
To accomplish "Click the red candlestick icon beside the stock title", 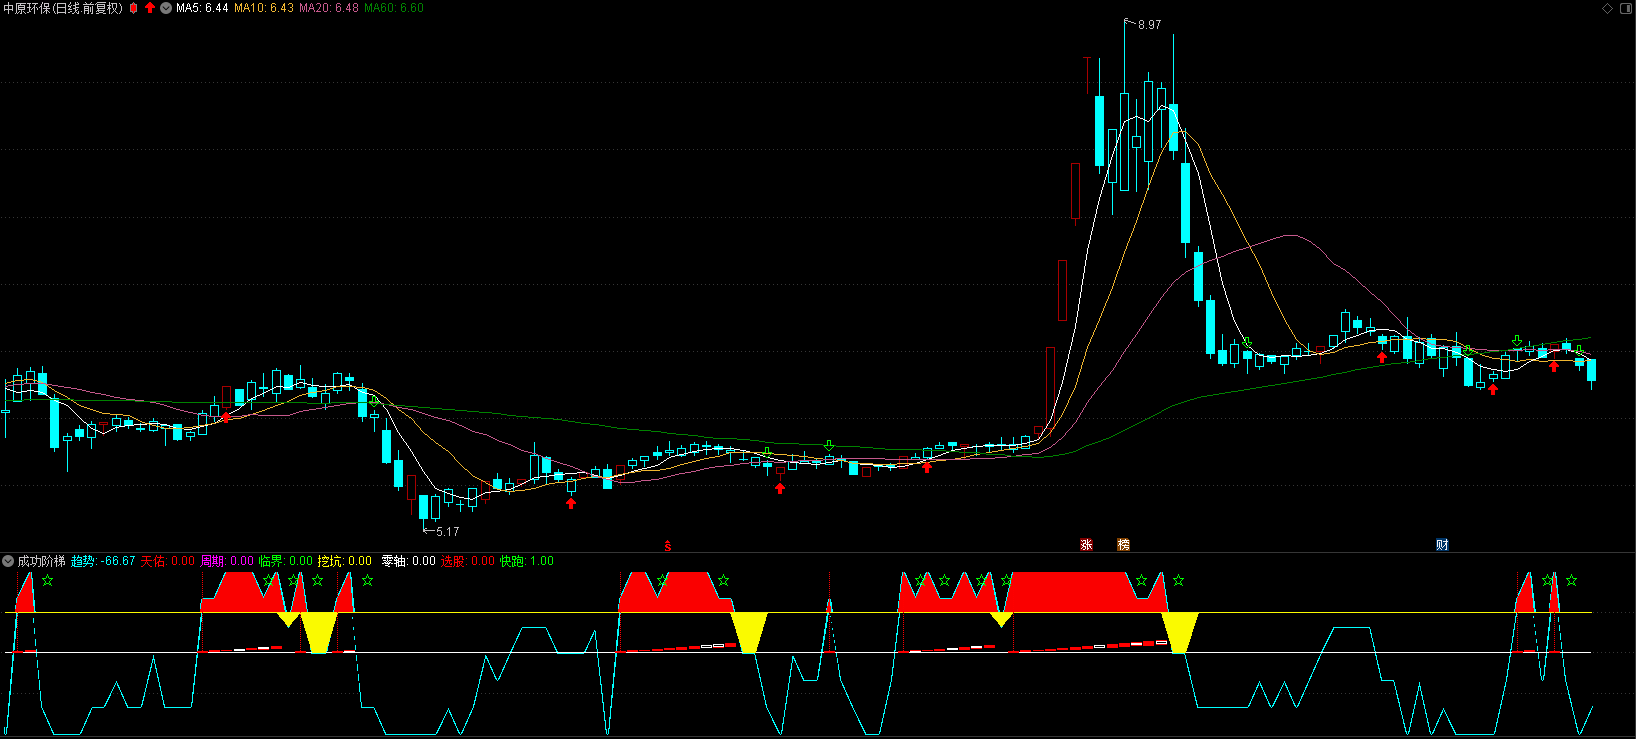I will 134,8.
